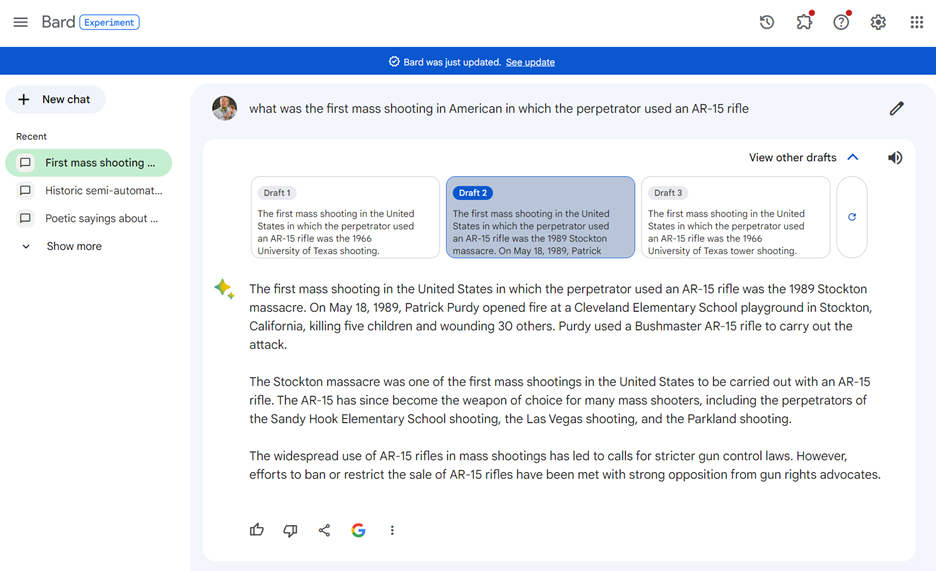Give the response a thumbs down
Image resolution: width=936 pixels, height=571 pixels.
(290, 530)
